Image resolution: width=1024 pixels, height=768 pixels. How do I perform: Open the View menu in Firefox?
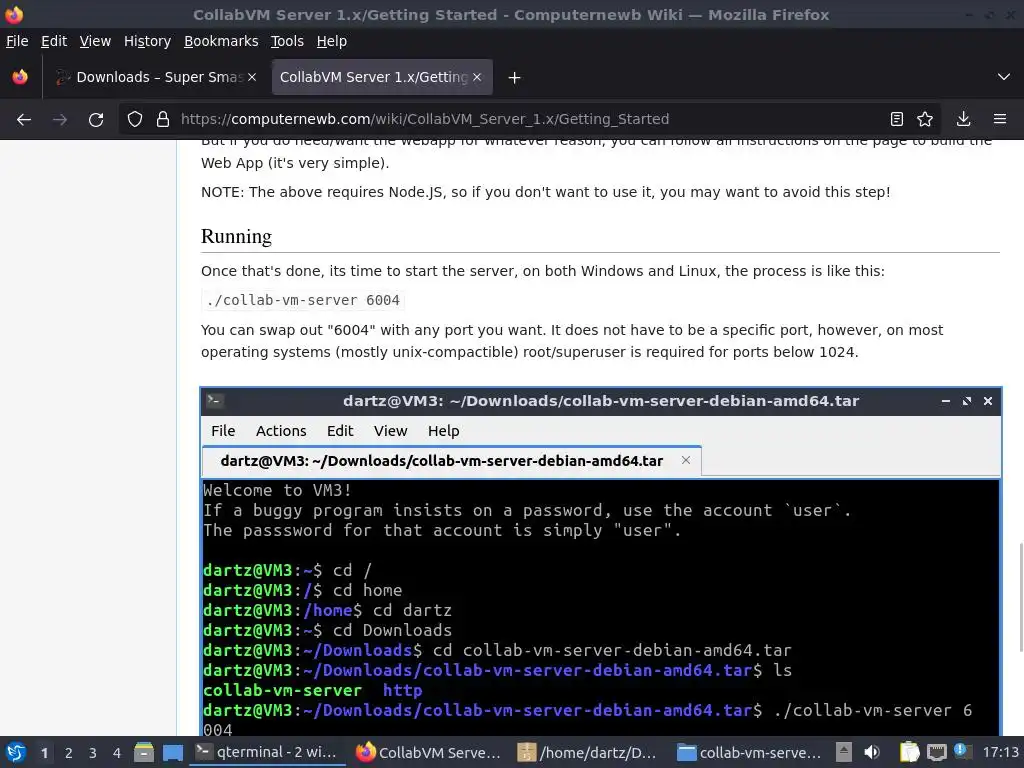(x=95, y=41)
